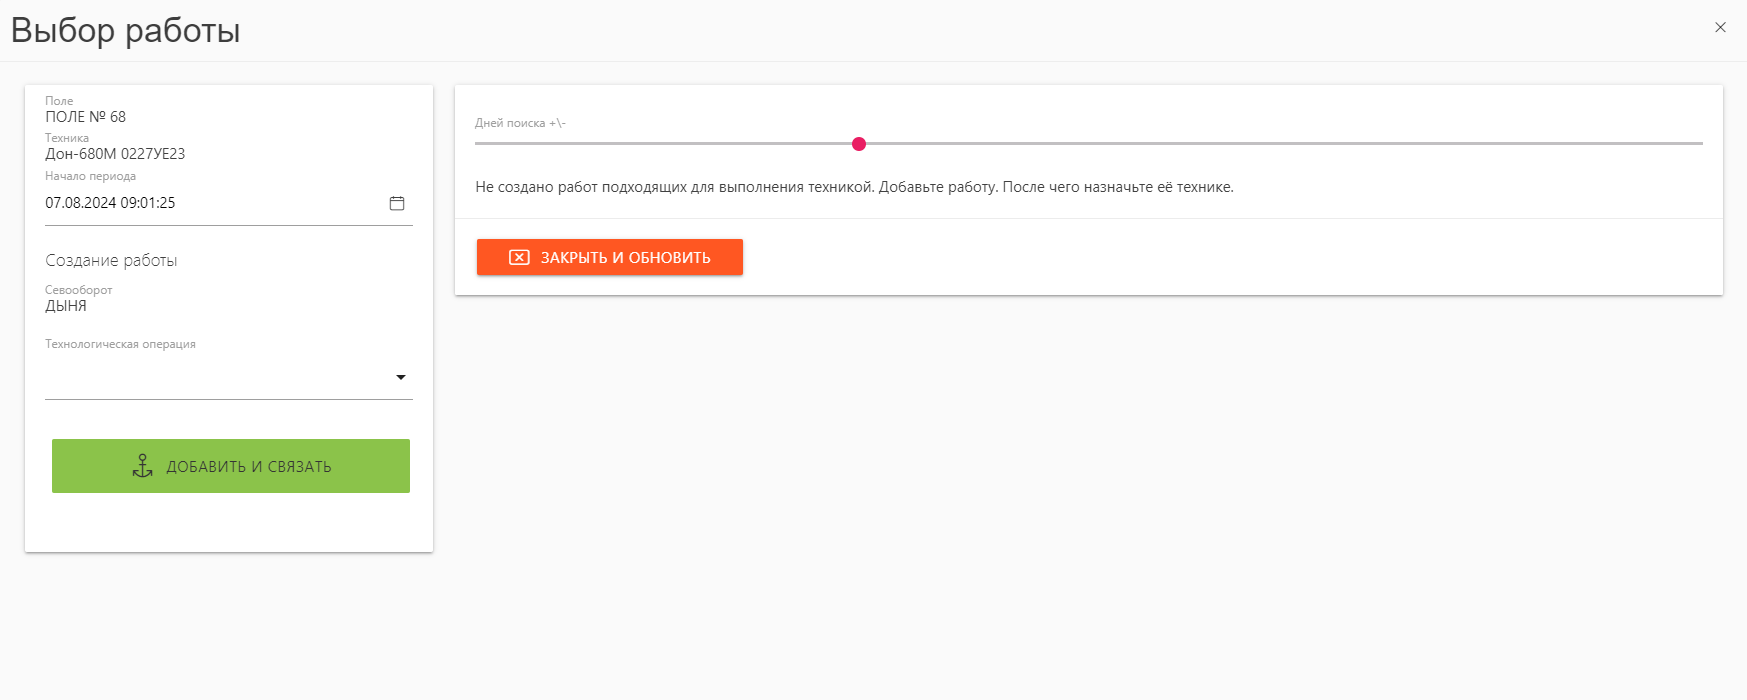Image resolution: width=1747 pixels, height=700 pixels.
Task: Click the no suitable jobs message text
Action: coord(854,187)
